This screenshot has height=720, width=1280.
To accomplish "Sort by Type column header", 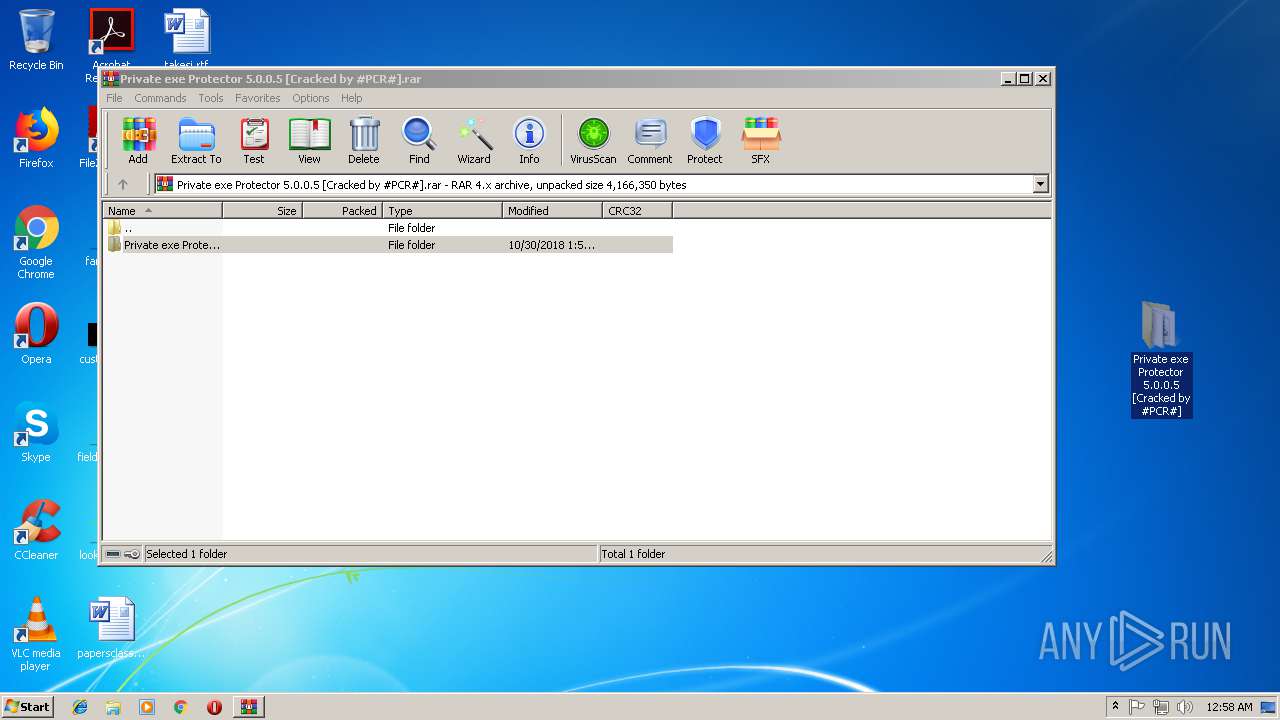I will point(443,211).
